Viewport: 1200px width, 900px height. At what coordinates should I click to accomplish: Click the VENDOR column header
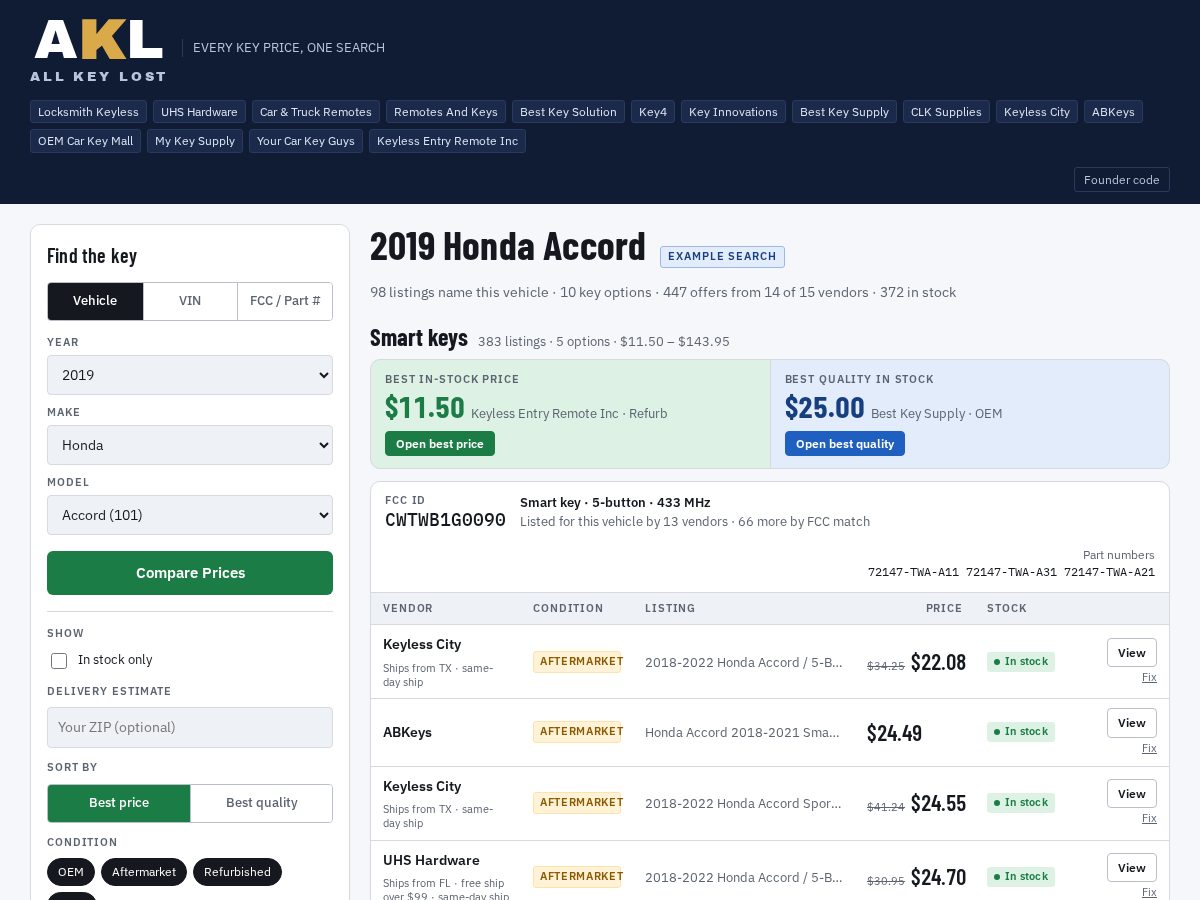click(x=408, y=608)
